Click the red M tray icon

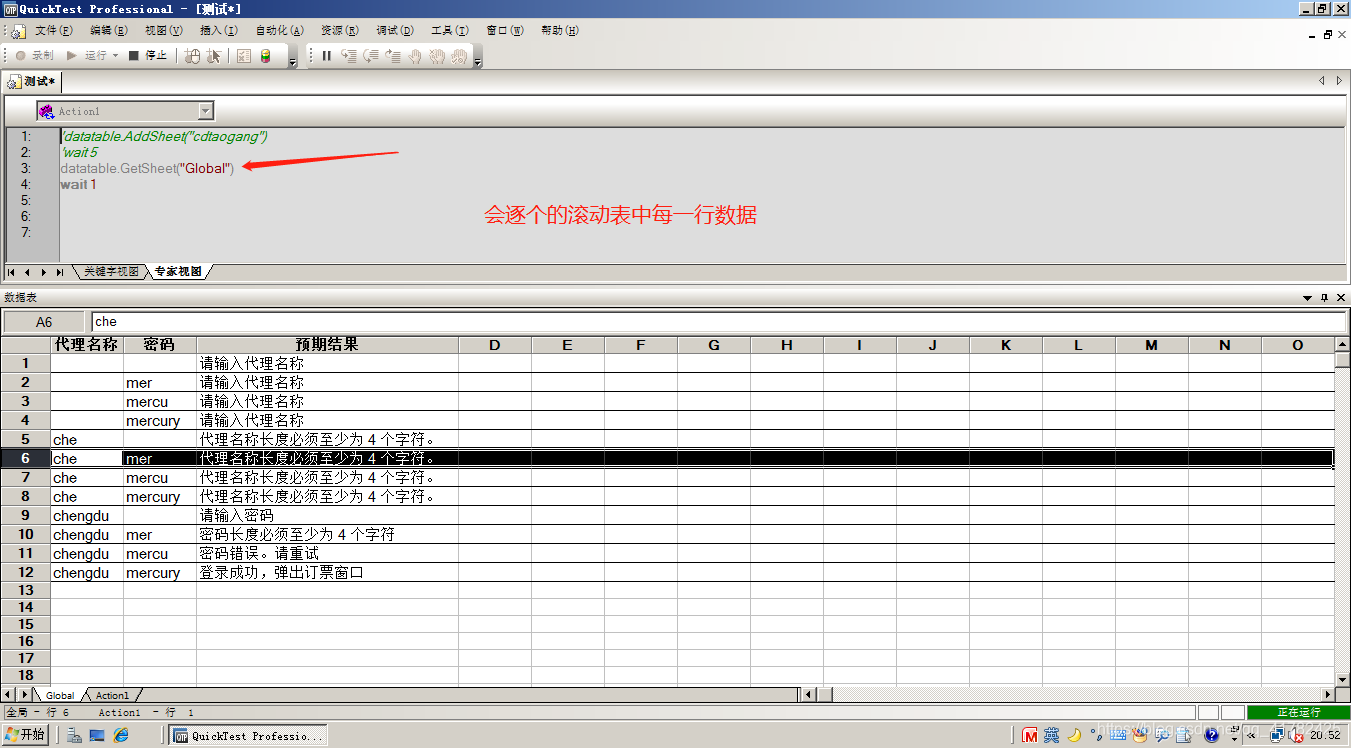1030,736
